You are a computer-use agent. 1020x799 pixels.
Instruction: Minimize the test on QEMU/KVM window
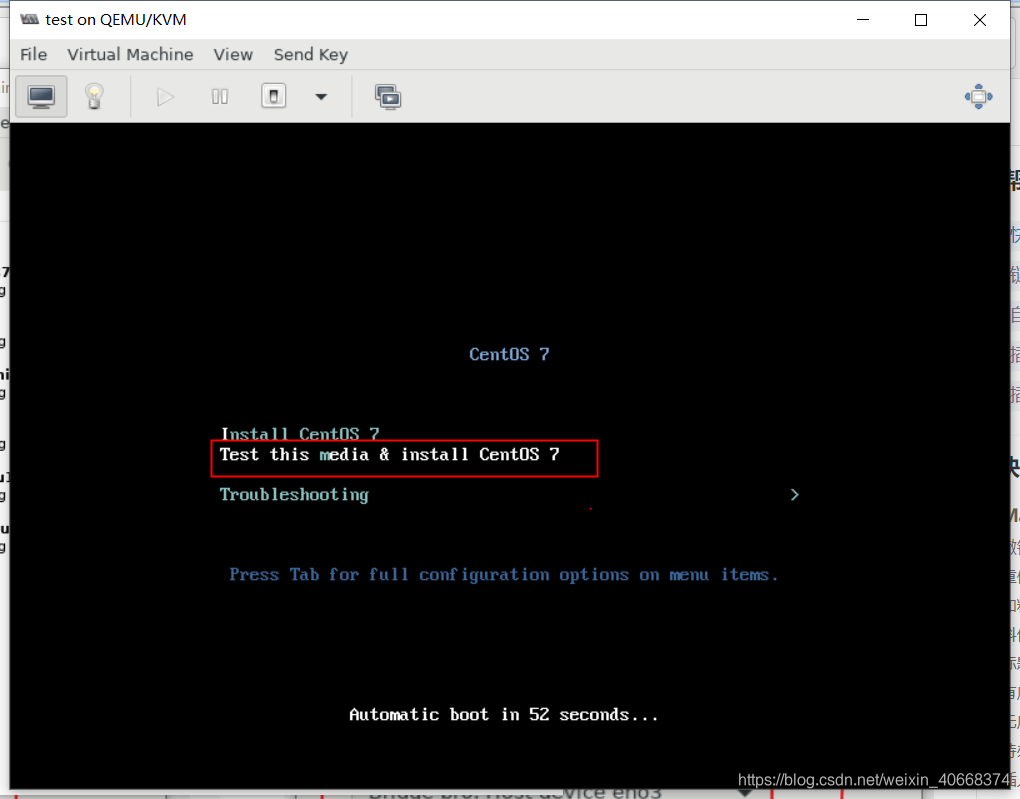pyautogui.click(x=863, y=20)
